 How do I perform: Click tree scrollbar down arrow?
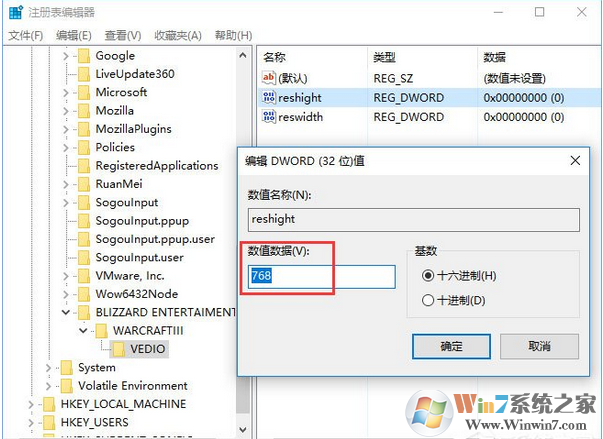coord(243,429)
